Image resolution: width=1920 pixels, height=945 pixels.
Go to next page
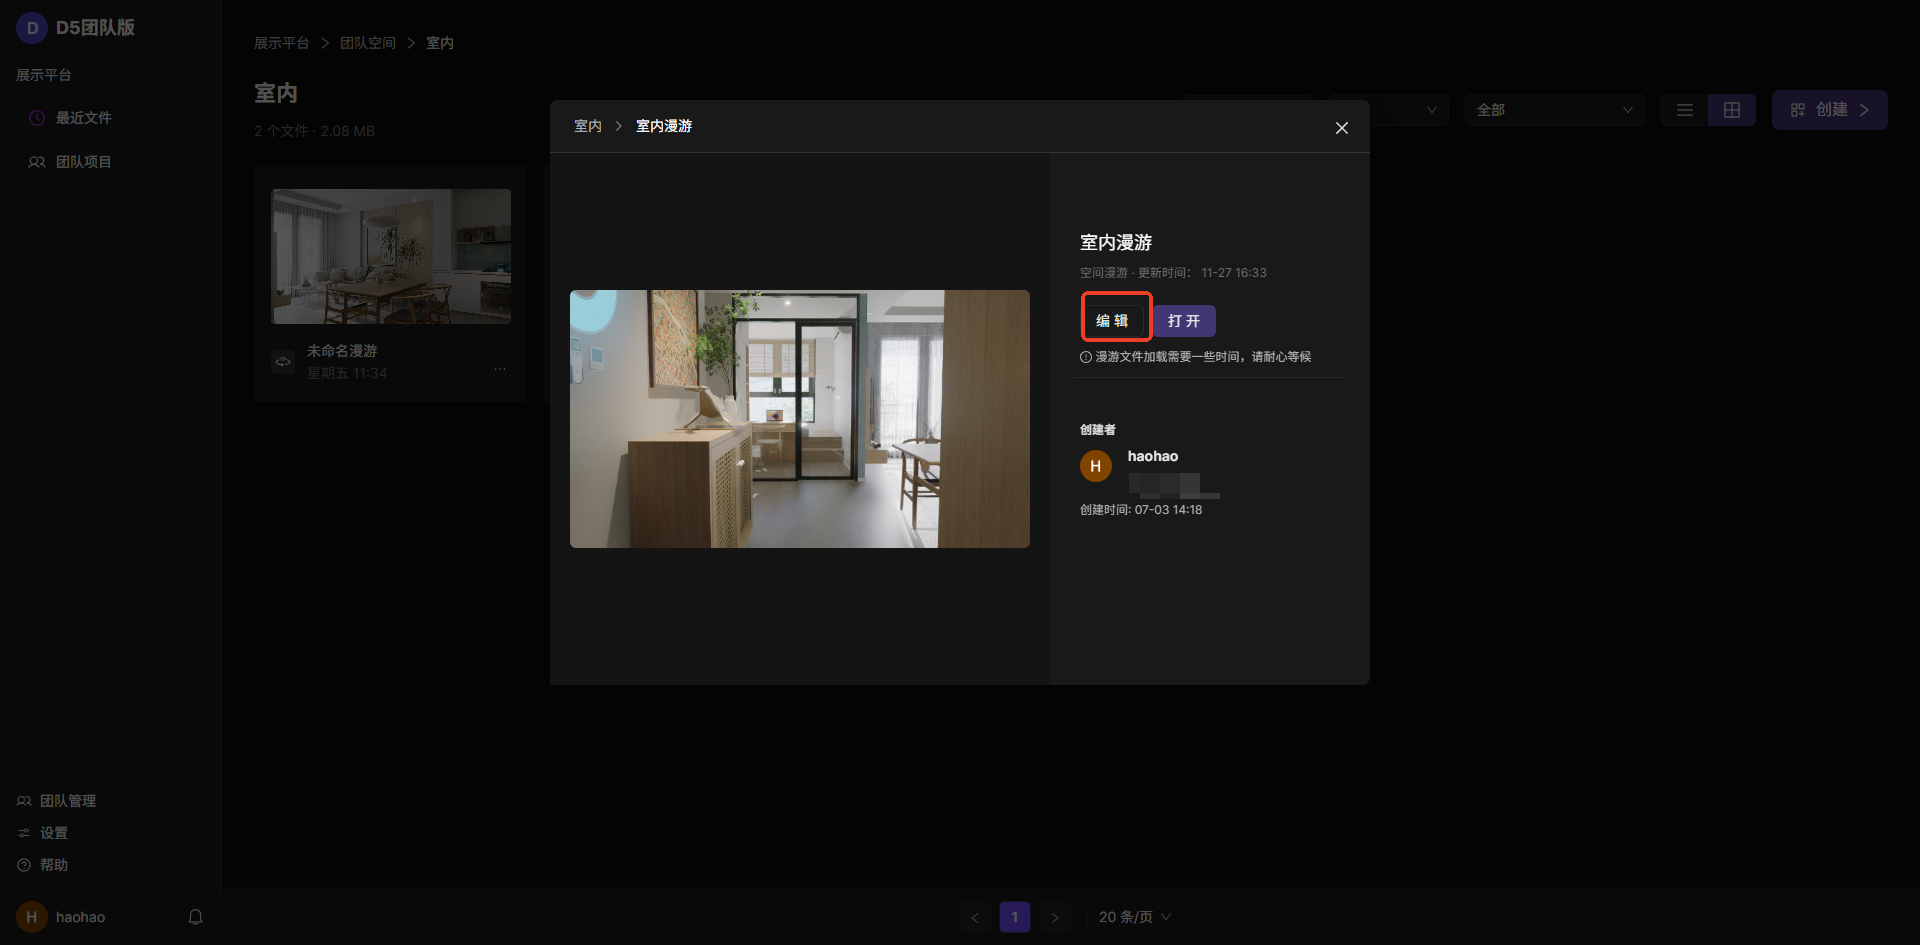[1055, 917]
